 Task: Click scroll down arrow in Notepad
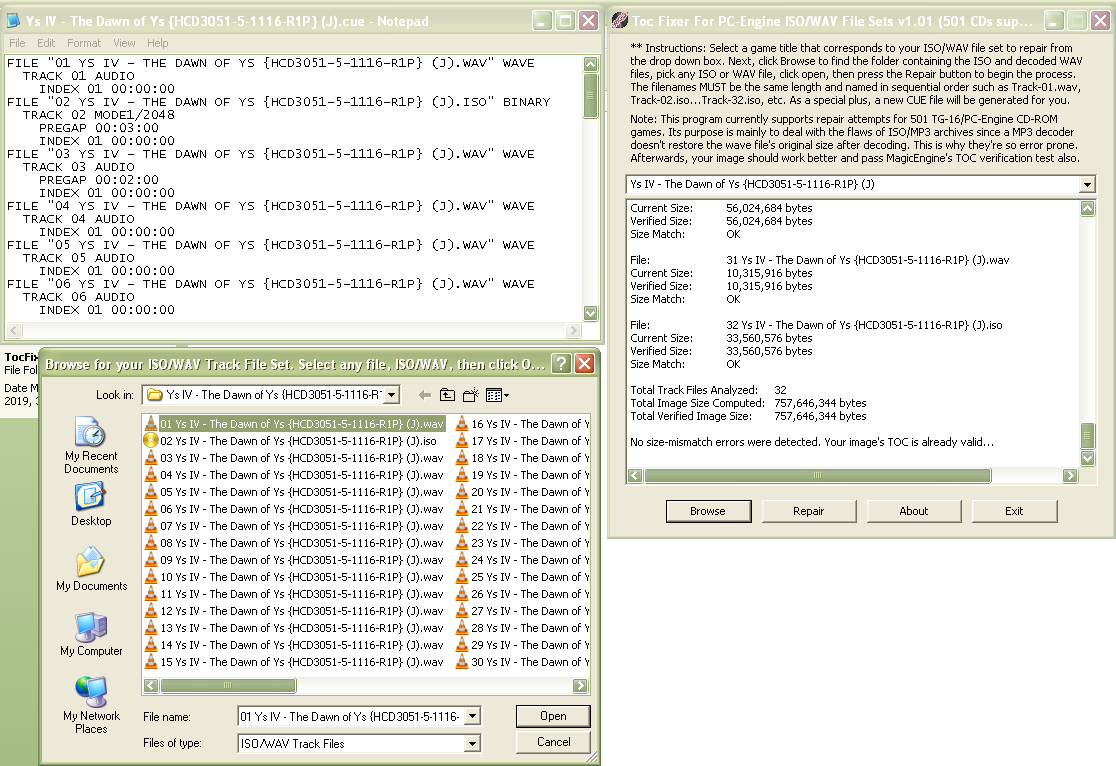(590, 313)
